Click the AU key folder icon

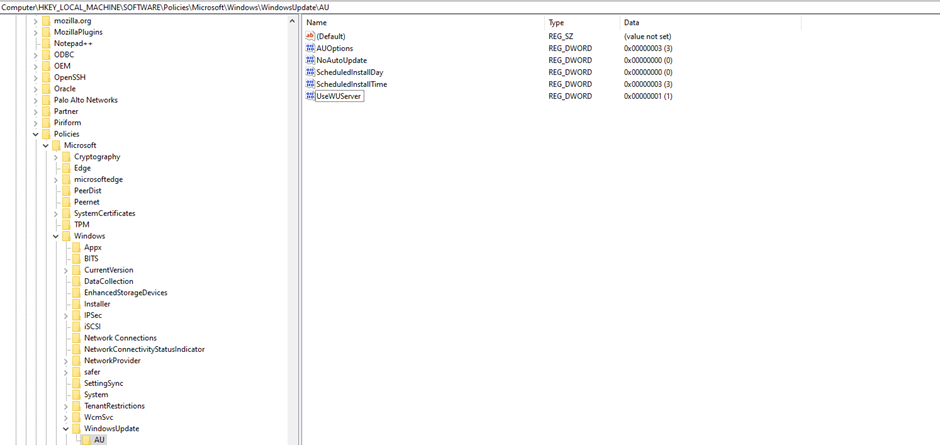tap(87, 440)
